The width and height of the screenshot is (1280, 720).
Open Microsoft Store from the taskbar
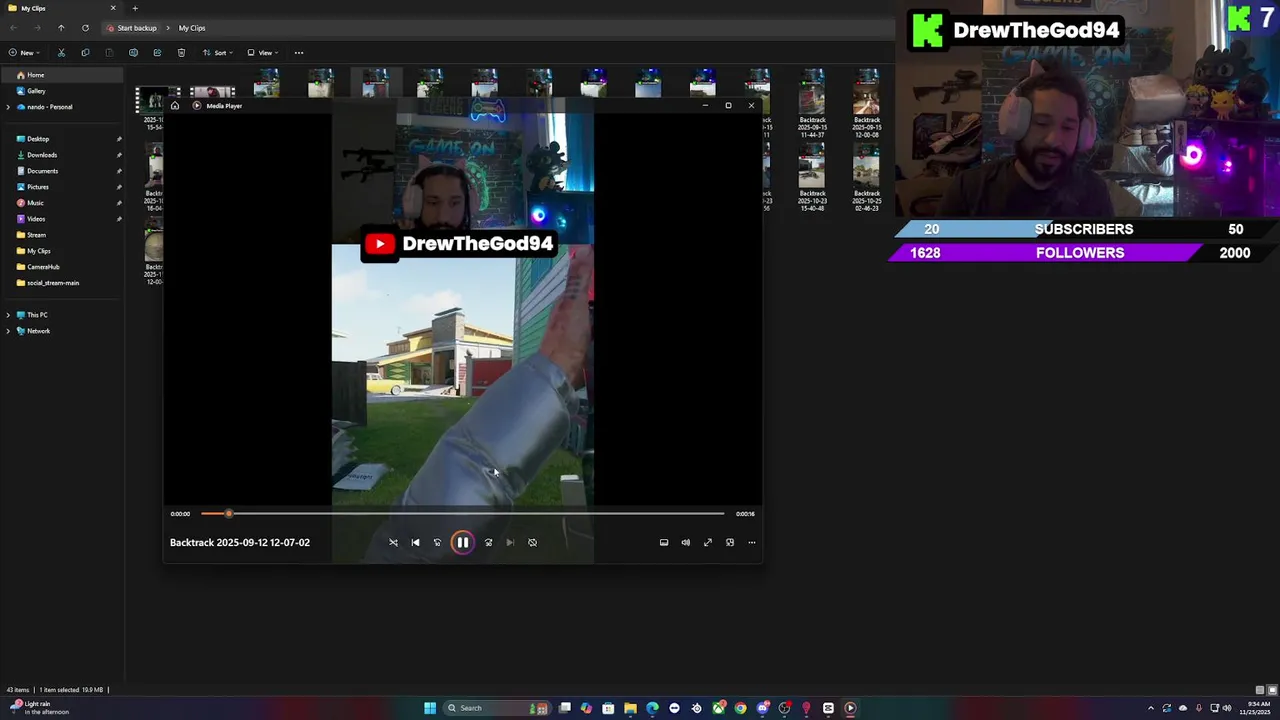pos(608,708)
